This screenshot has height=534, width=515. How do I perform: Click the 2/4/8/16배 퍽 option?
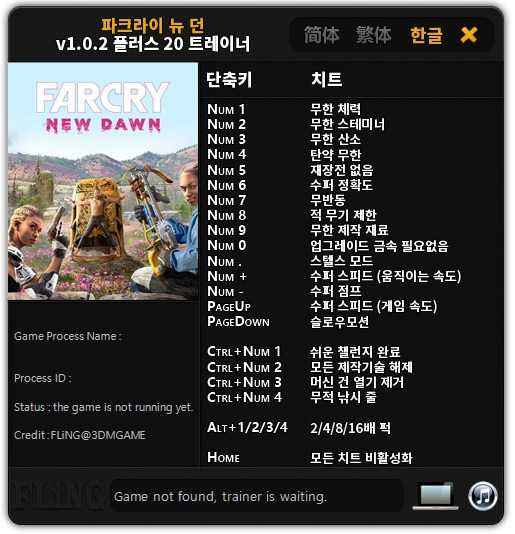(x=352, y=429)
